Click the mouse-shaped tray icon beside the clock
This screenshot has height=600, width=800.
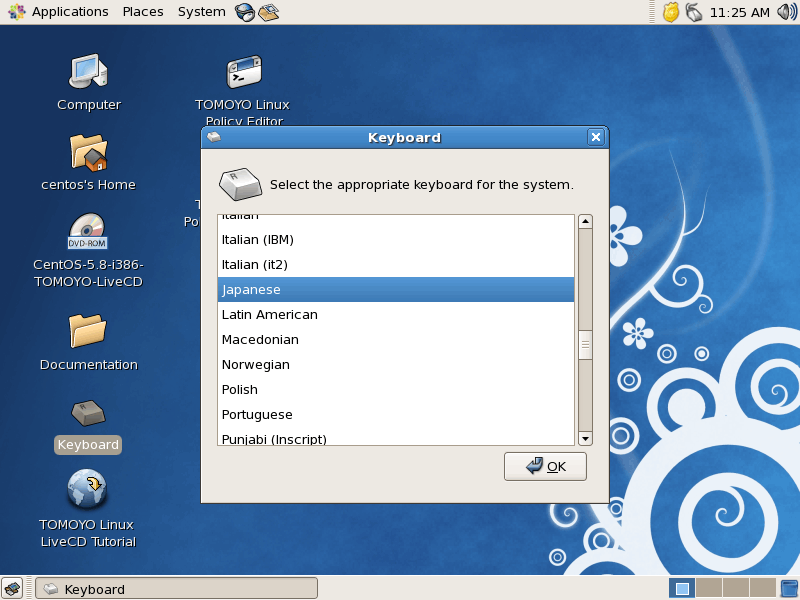694,12
